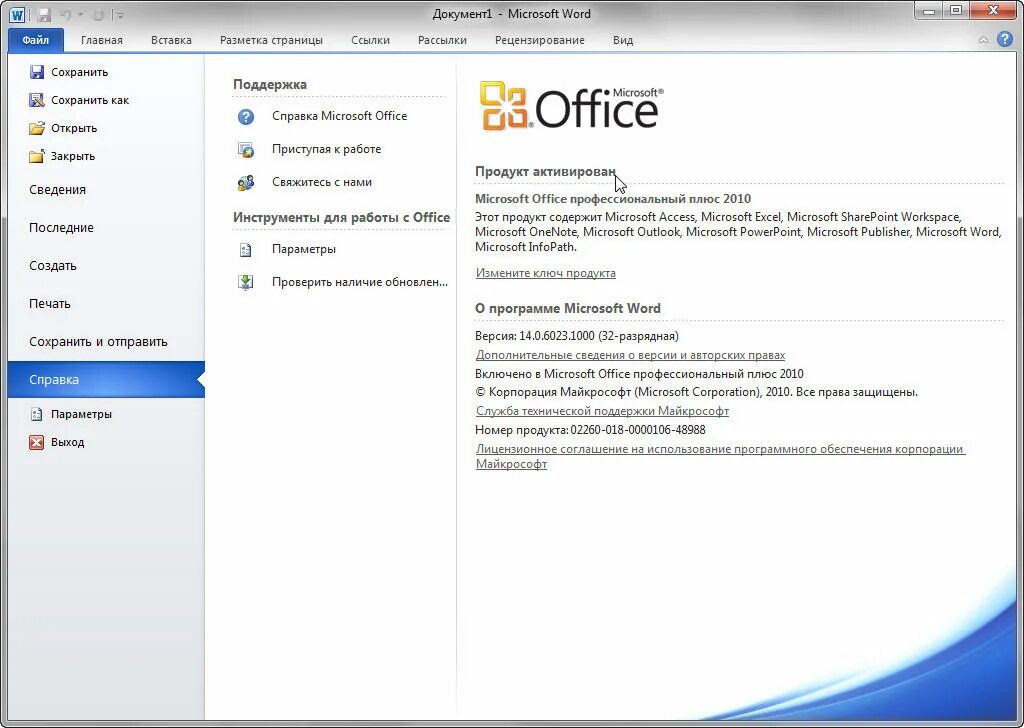The width and height of the screenshot is (1024, 728).
Task: Open Служба технической поддержки Майкрософт link
Action: click(602, 411)
